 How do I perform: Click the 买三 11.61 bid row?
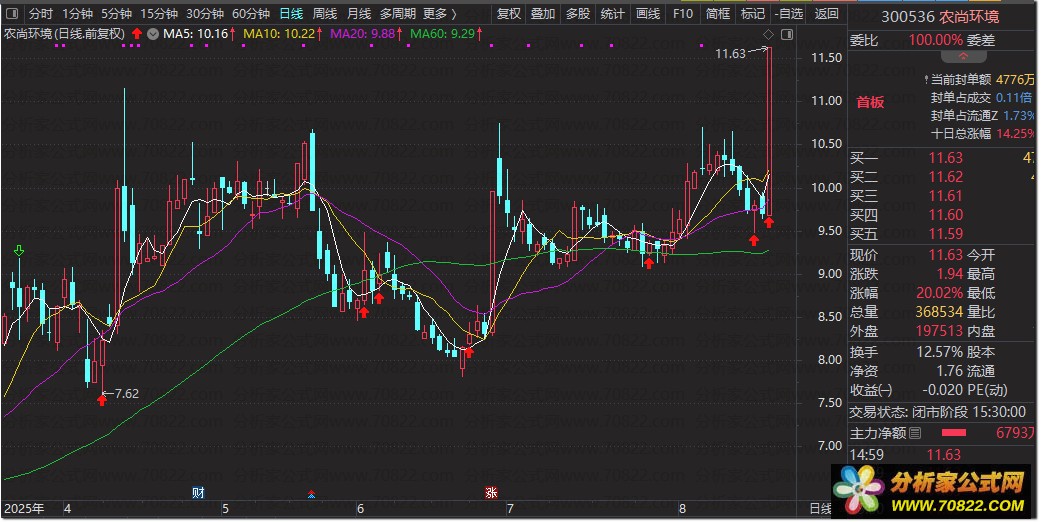[x=943, y=196]
